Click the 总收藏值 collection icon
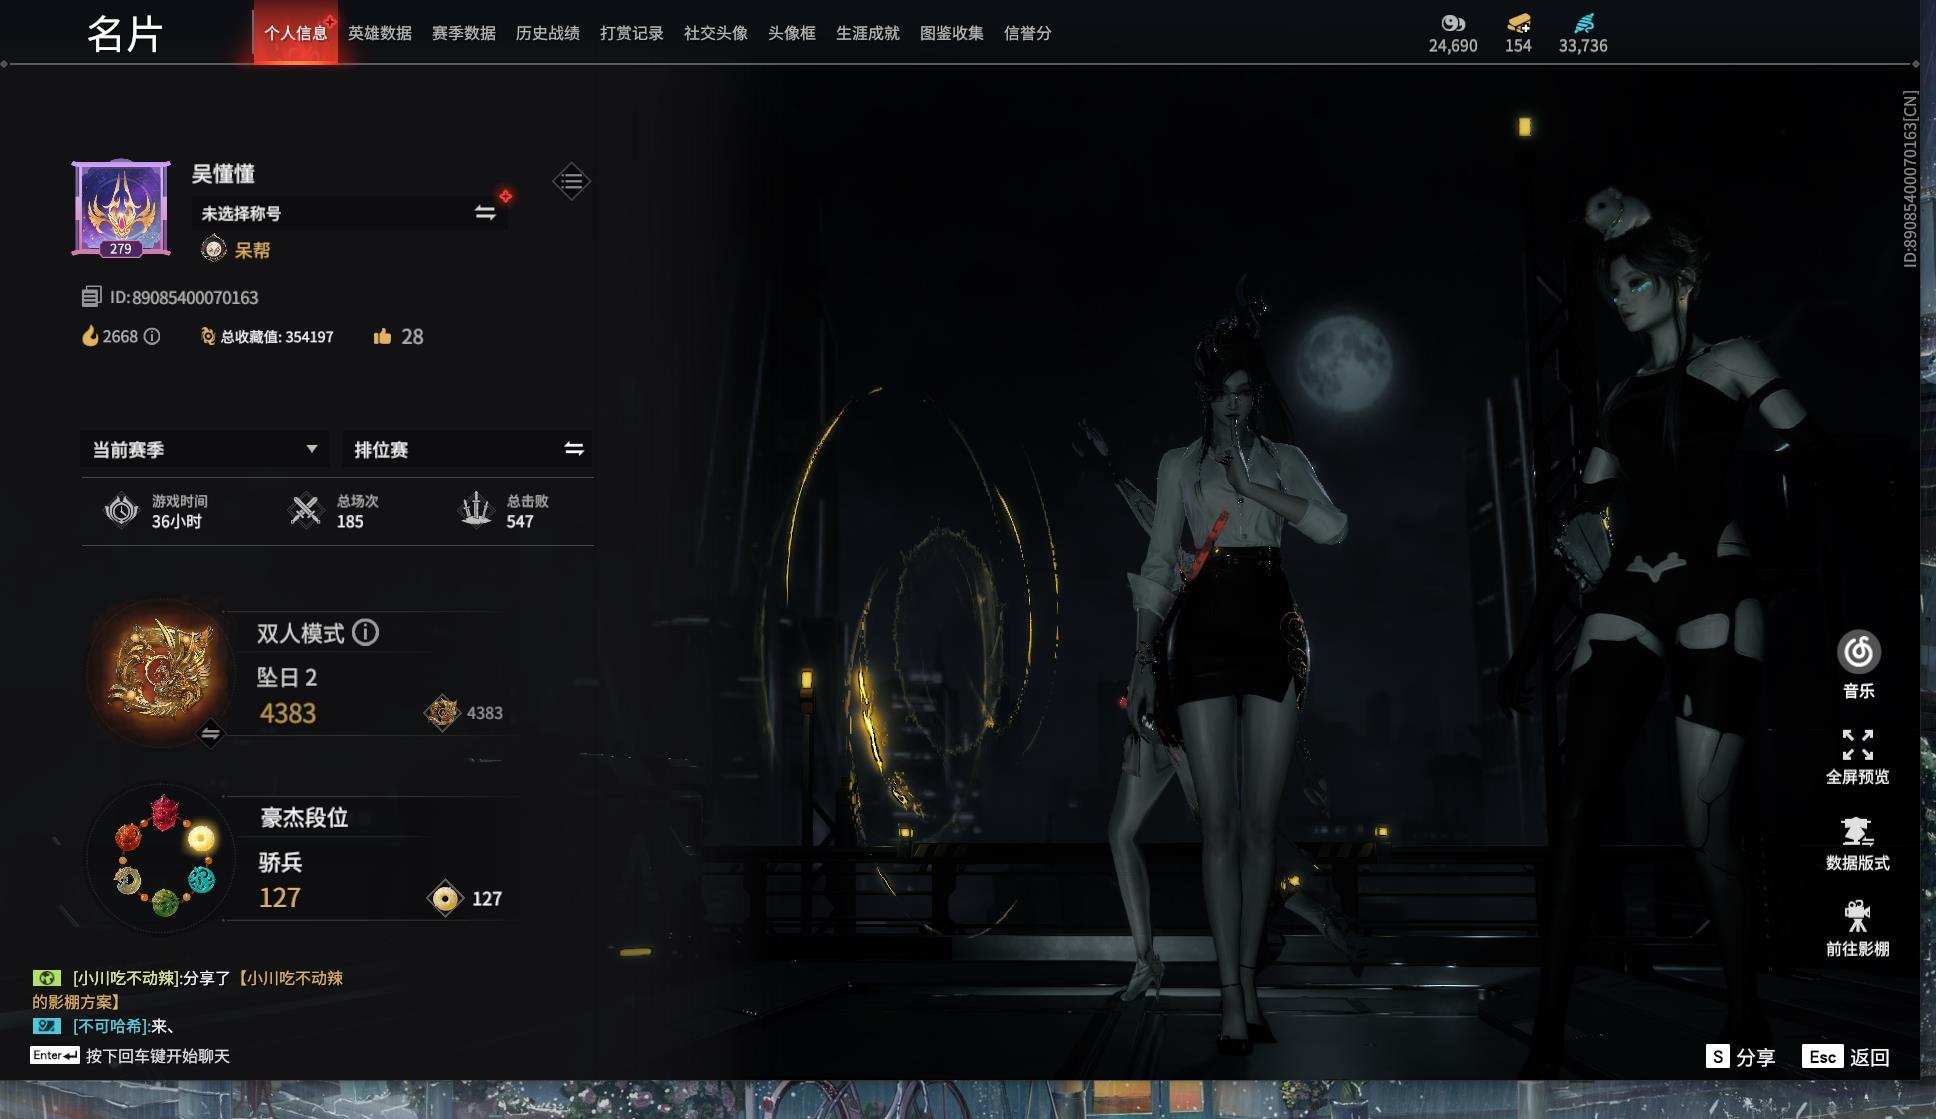This screenshot has width=1936, height=1119. click(208, 336)
